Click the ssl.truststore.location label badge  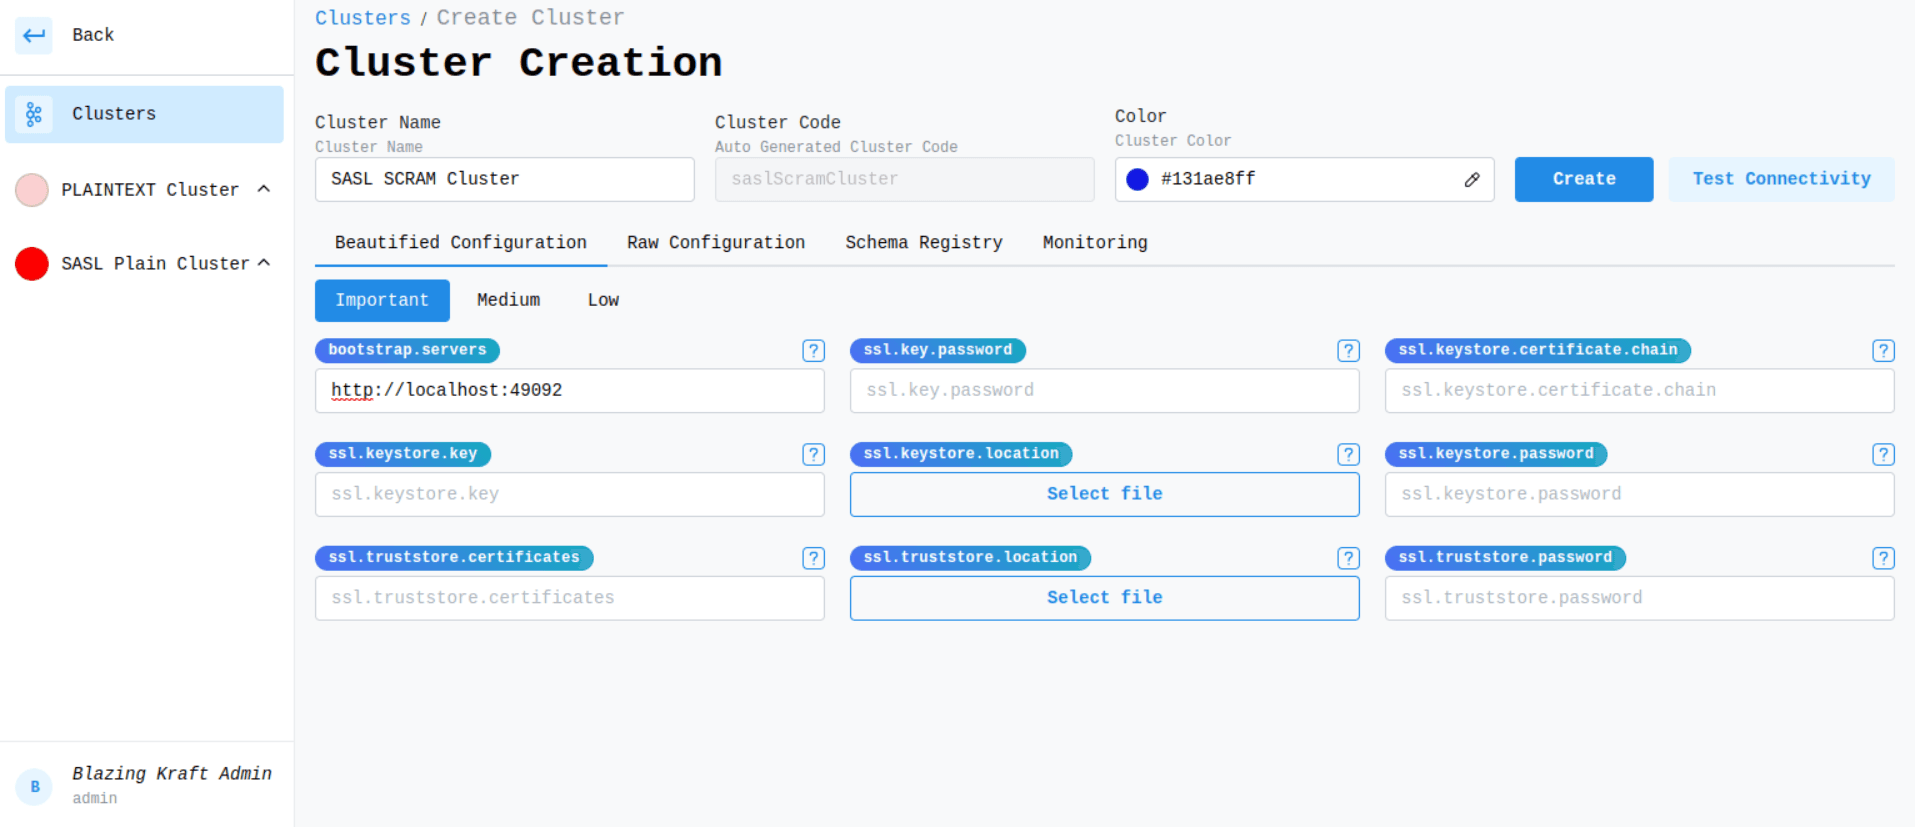[970, 558]
